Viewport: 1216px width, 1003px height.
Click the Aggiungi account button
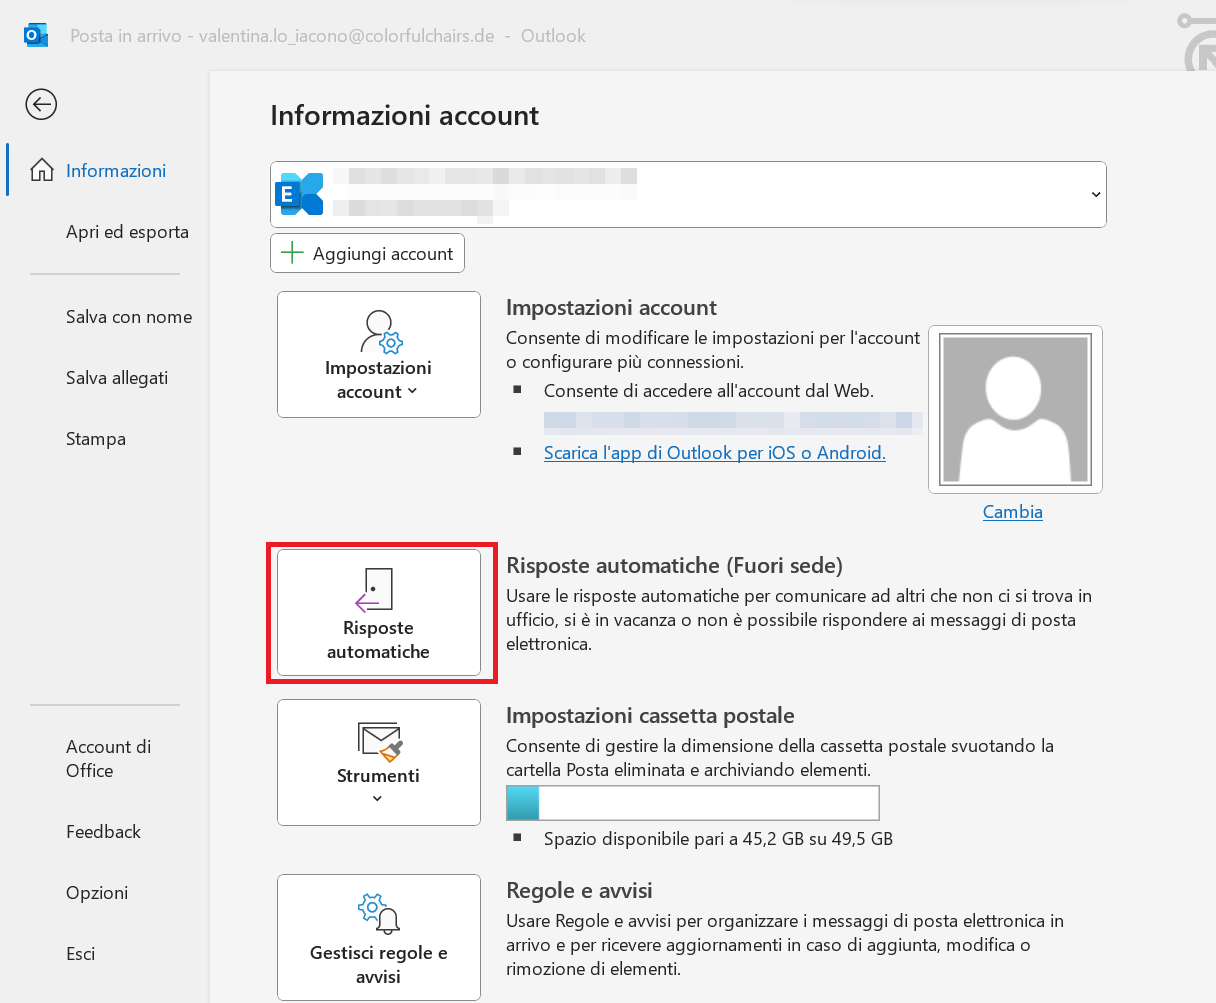(367, 253)
